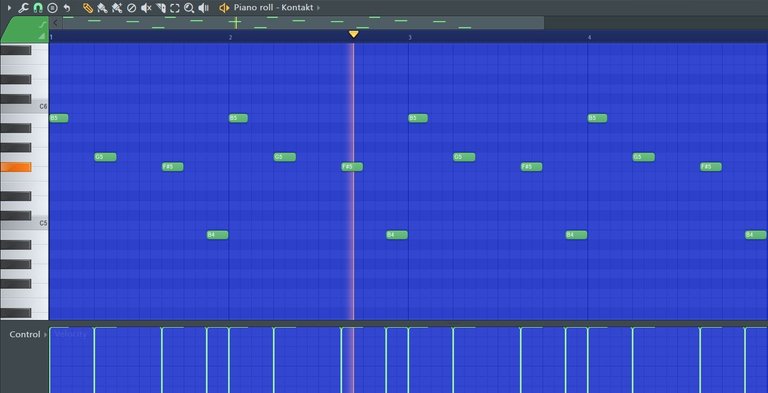Screen dimensions: 768x393
Task: Select the Mute tool
Action: pos(146,8)
